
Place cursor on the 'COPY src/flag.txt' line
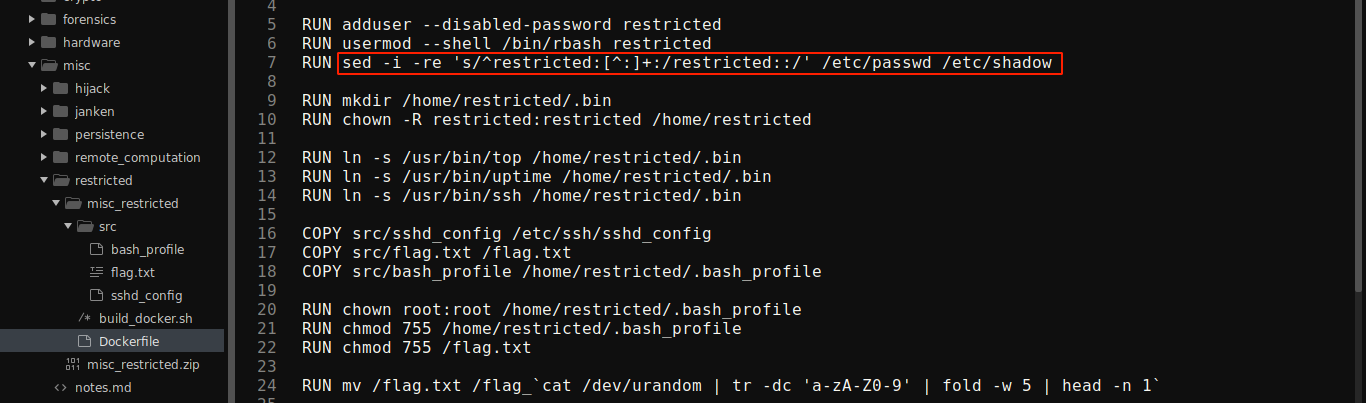click(436, 252)
